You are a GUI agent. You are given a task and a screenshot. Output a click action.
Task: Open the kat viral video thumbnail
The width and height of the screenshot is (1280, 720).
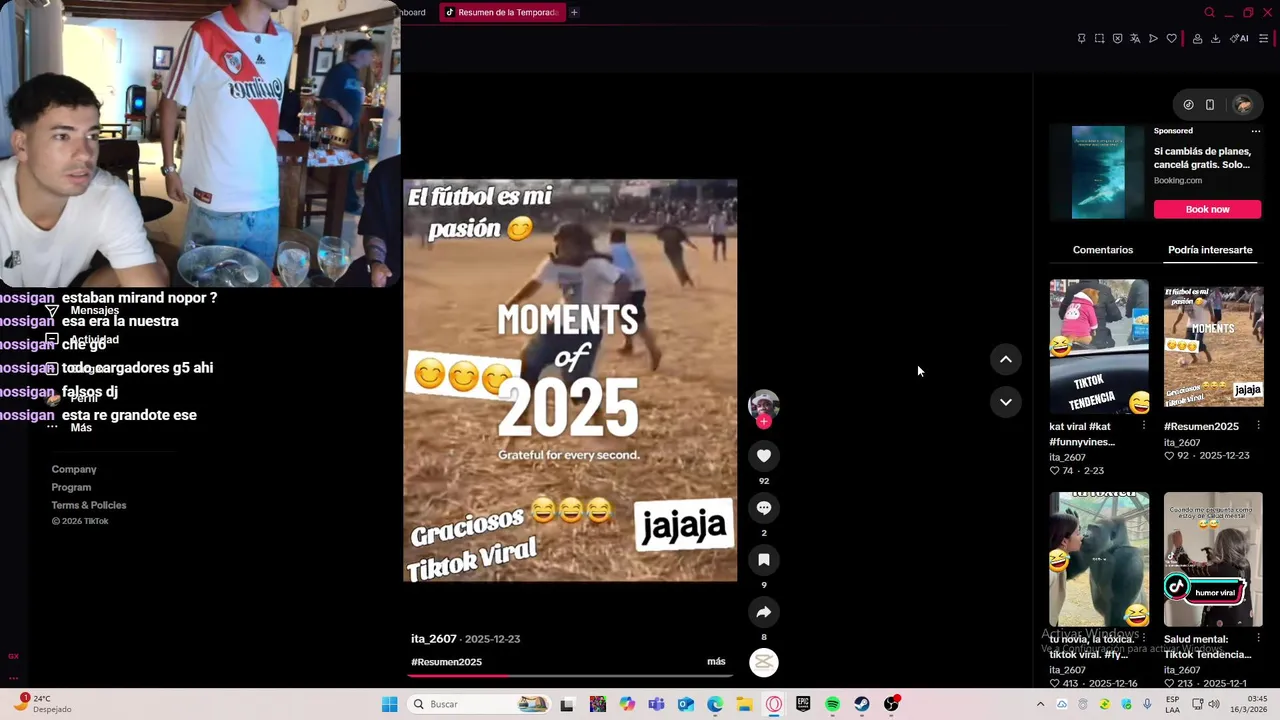[x=1099, y=346]
